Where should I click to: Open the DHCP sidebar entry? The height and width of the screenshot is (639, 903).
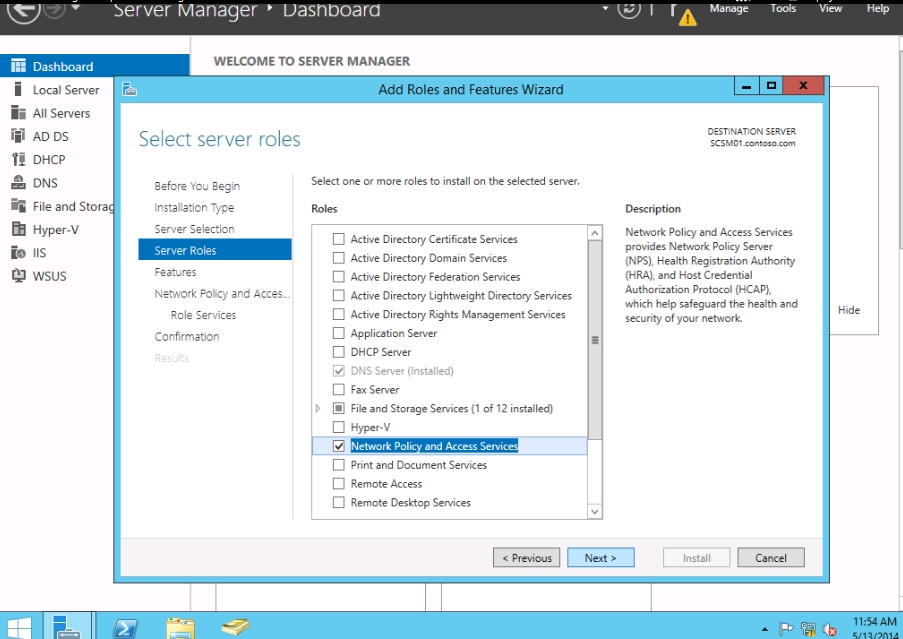point(49,159)
